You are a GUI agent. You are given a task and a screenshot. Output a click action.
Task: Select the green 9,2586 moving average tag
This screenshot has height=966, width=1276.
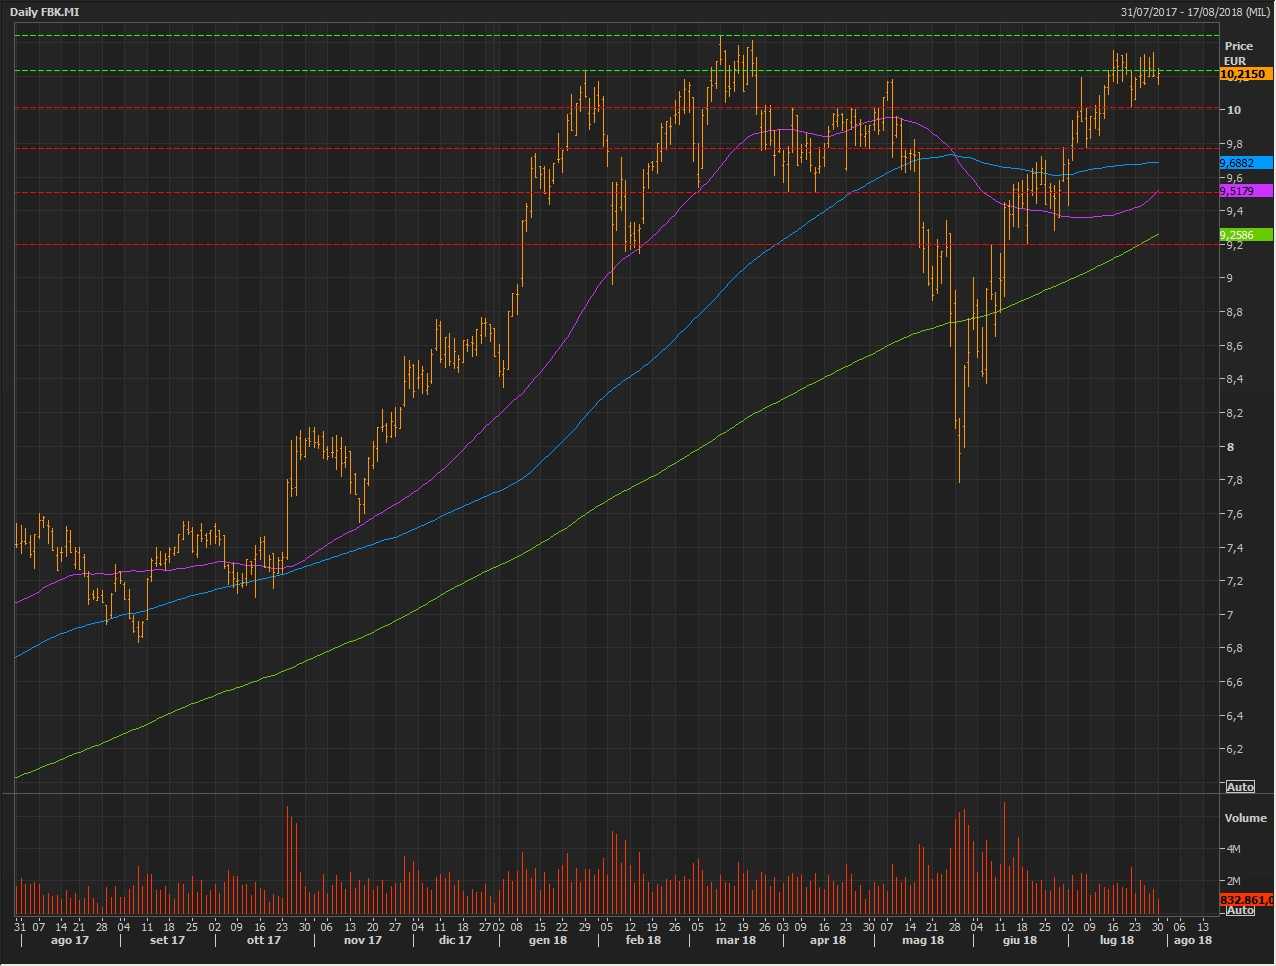tap(1245, 235)
